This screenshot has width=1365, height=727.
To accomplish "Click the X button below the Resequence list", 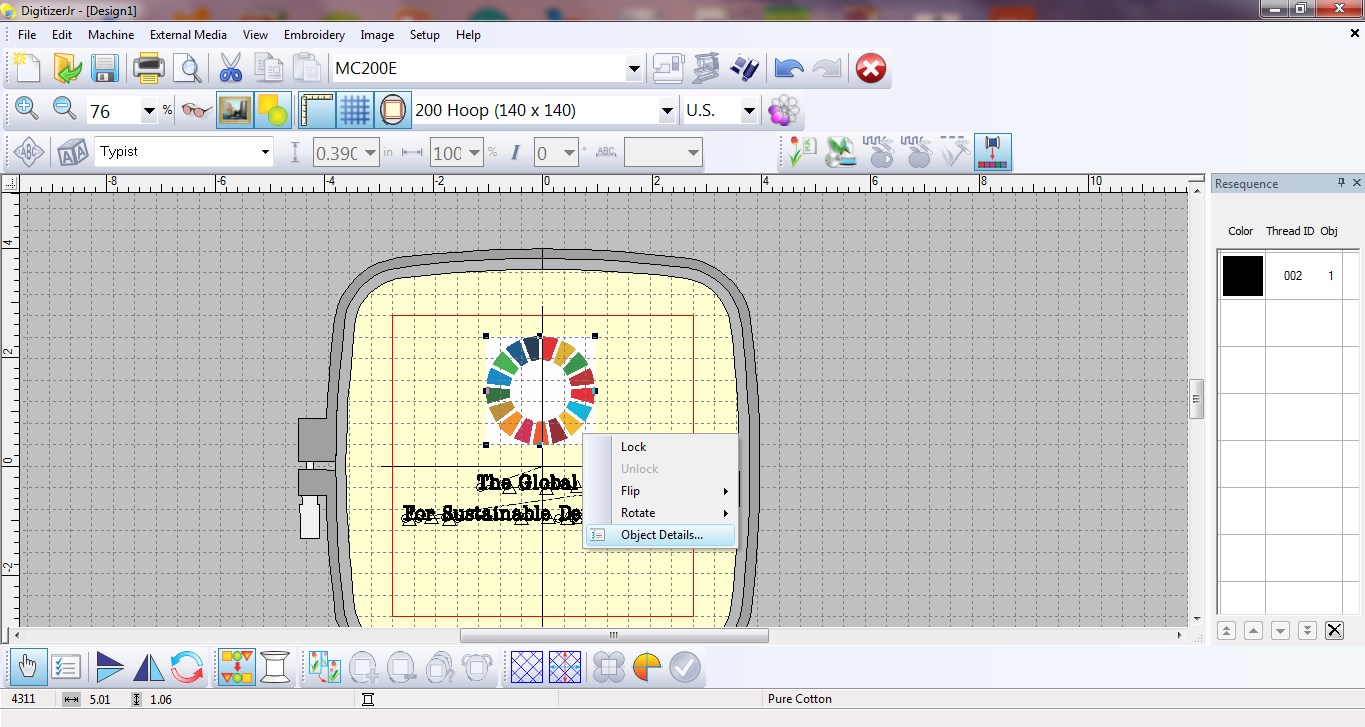I will (x=1334, y=630).
